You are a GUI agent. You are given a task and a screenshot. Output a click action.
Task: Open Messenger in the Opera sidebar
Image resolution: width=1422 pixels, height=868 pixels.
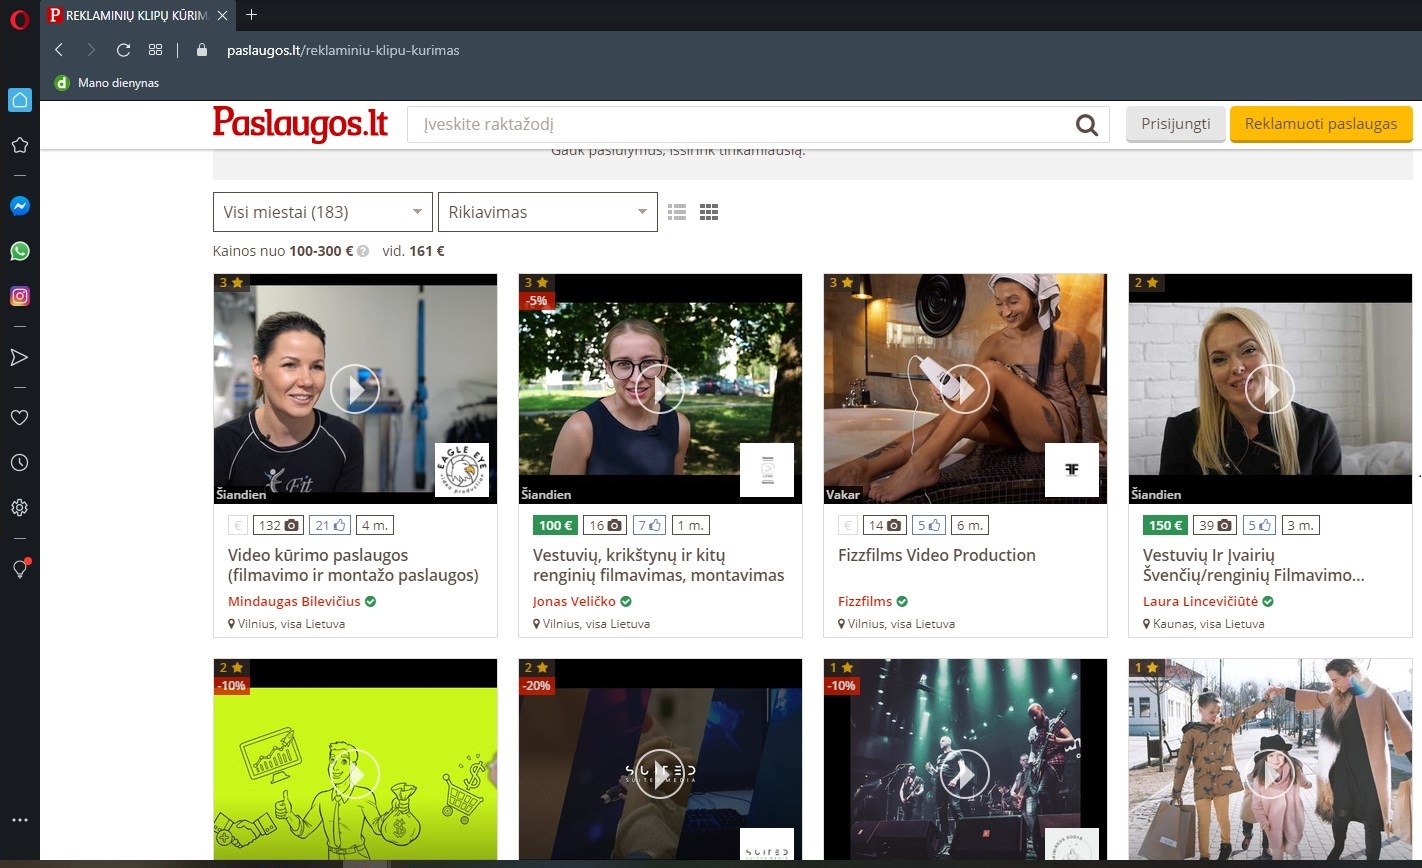[19, 206]
